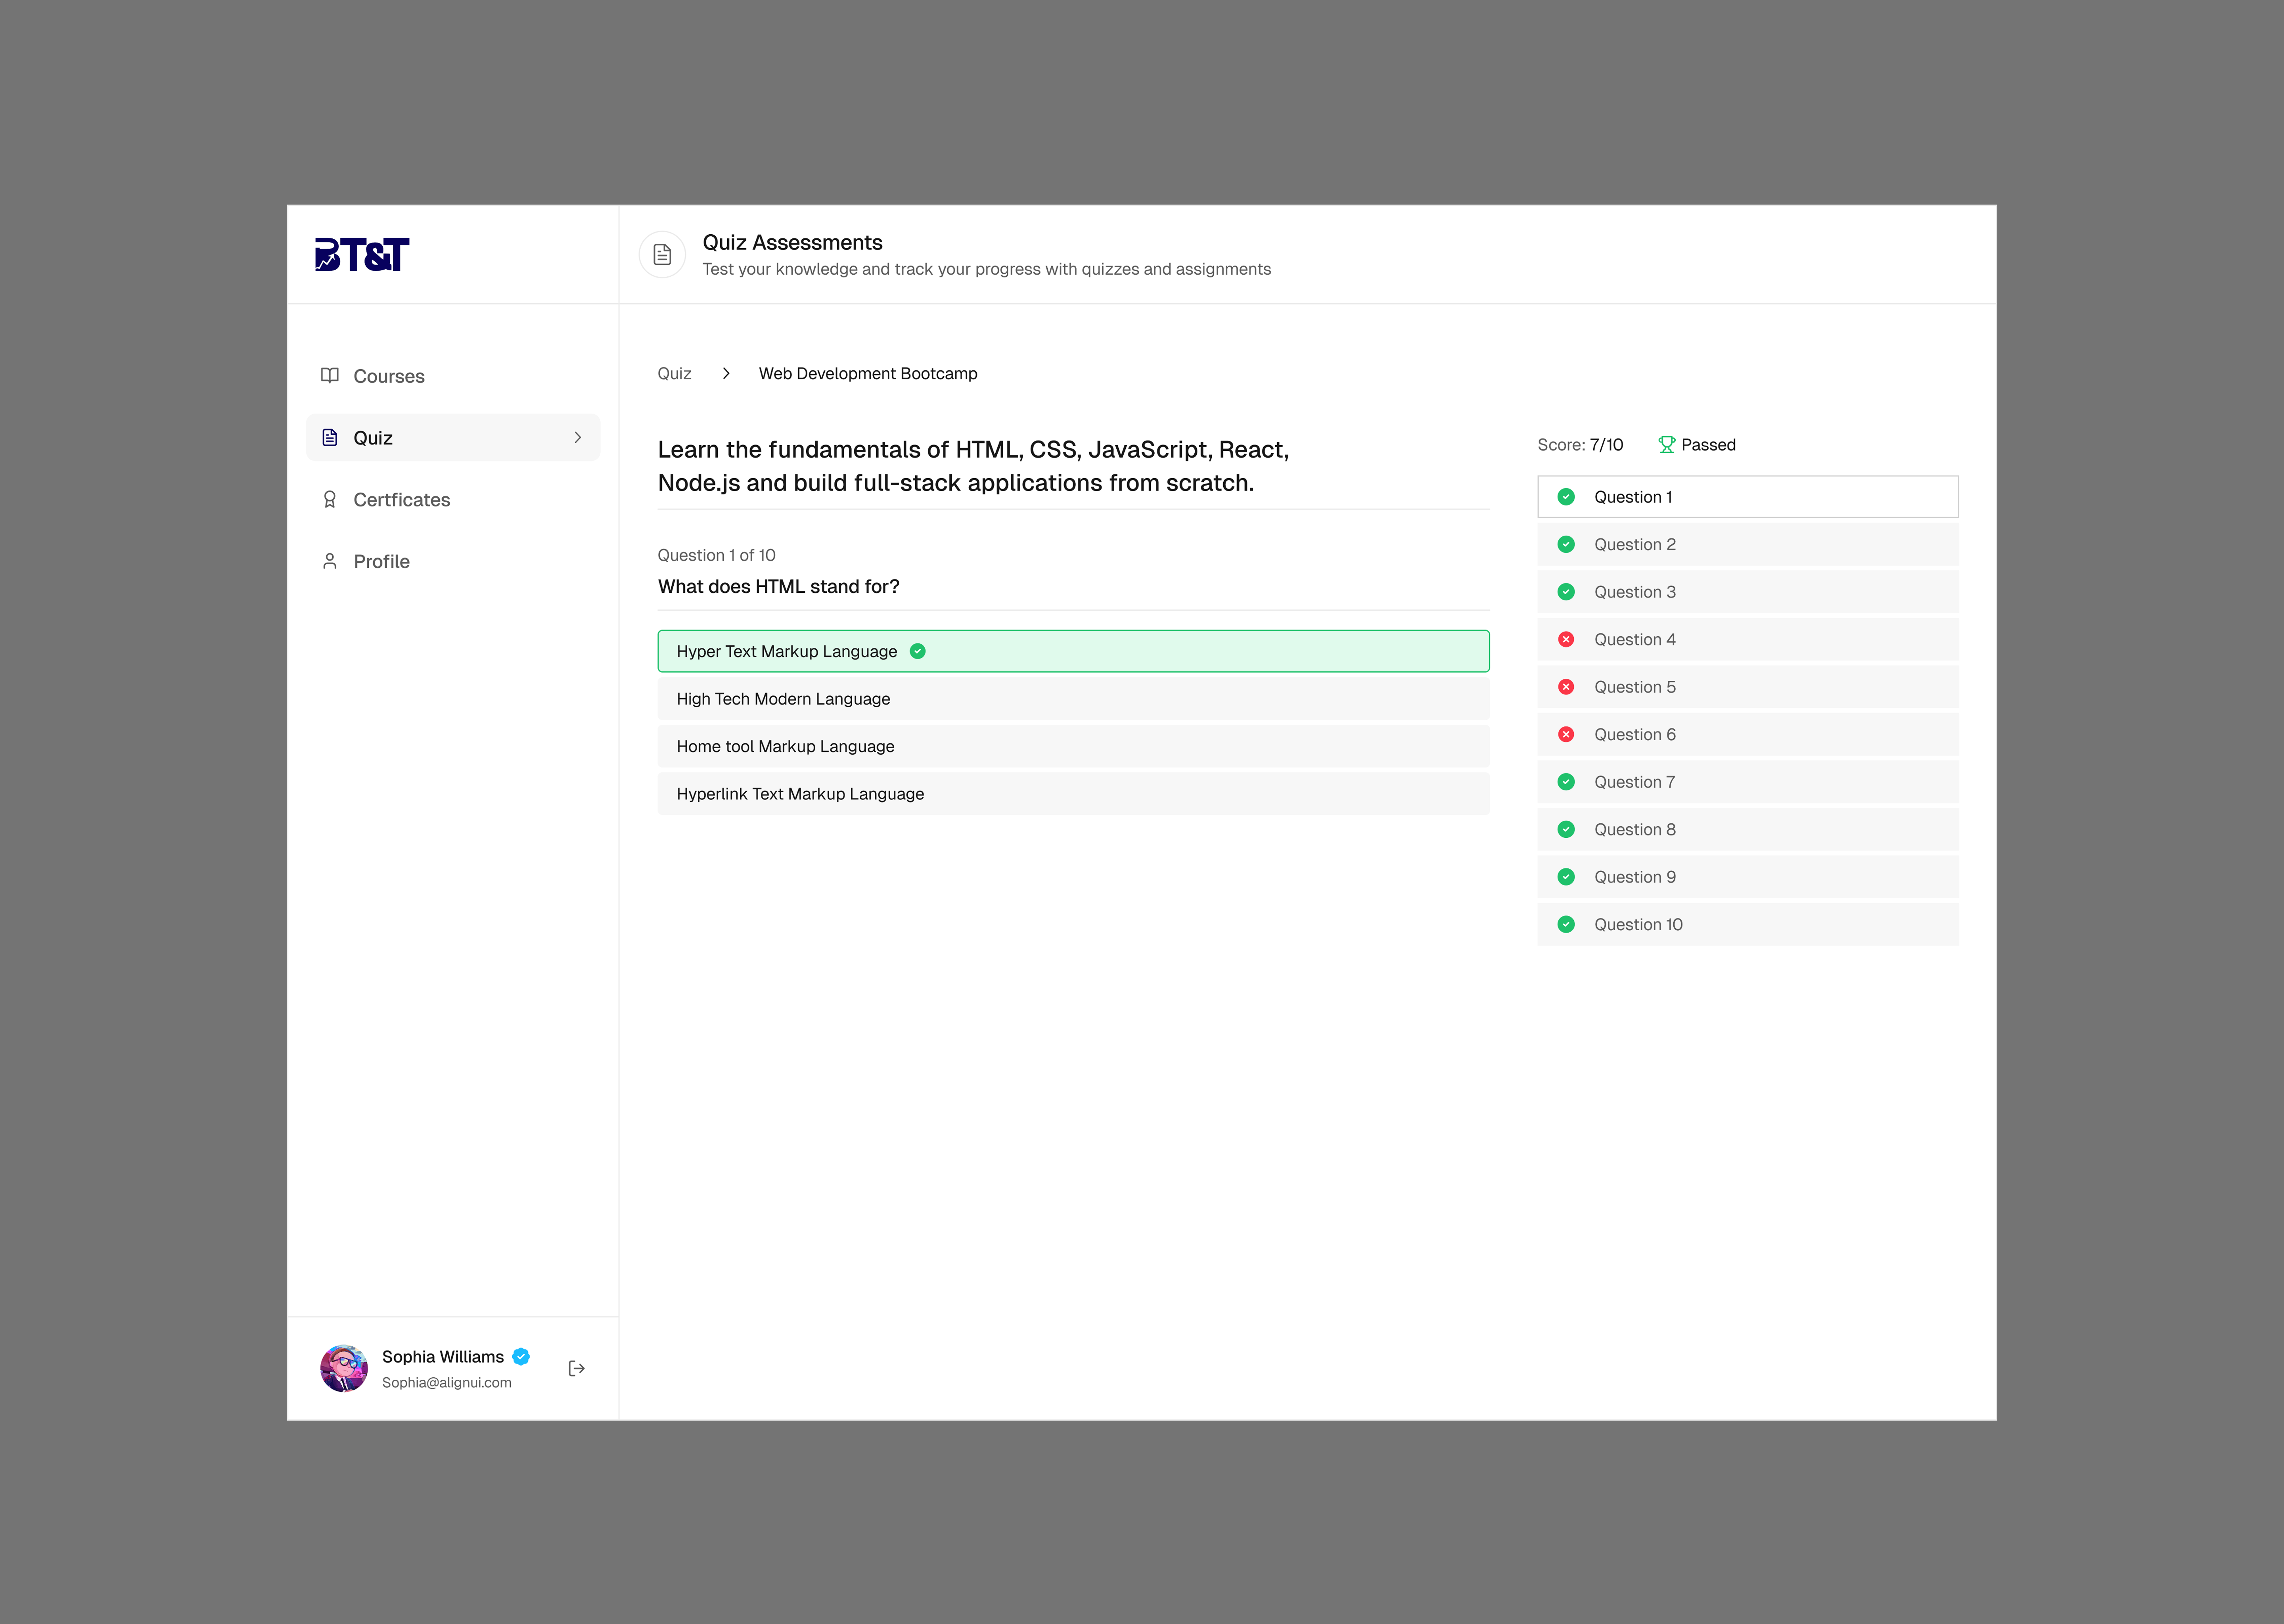Click the green check icon for Question 1
2284x1624 pixels.
[x=1566, y=497]
